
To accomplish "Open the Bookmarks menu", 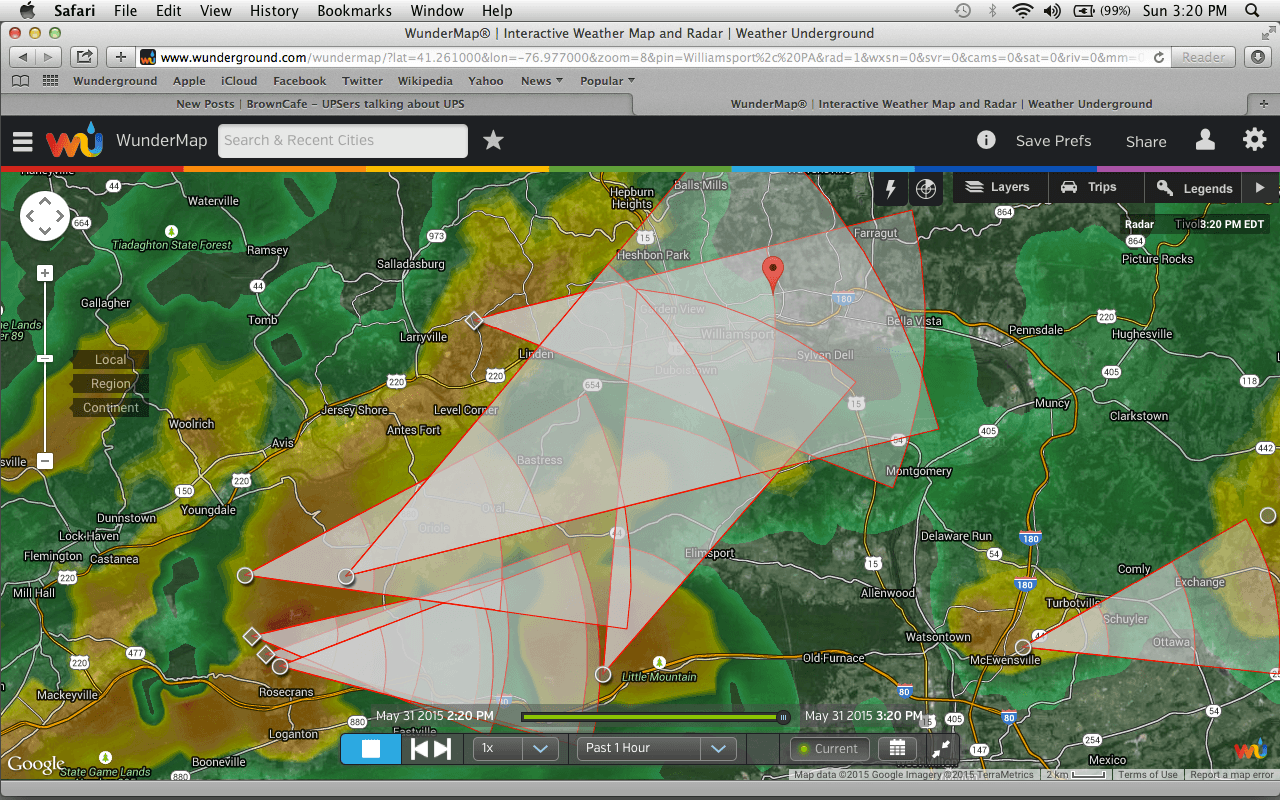I will [355, 11].
